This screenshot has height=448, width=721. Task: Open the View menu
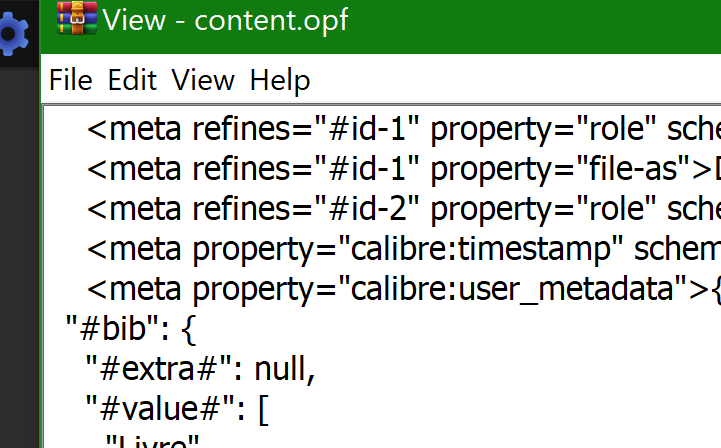click(202, 80)
